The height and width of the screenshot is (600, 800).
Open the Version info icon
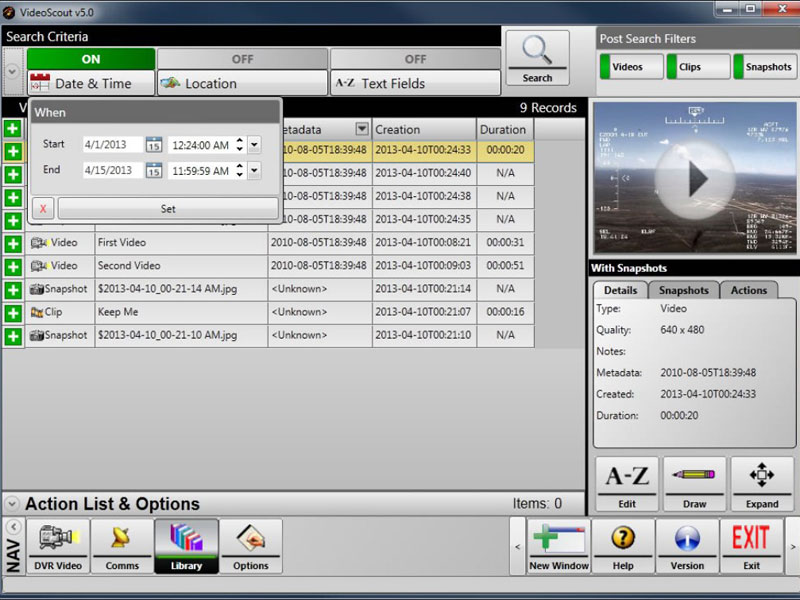687,538
